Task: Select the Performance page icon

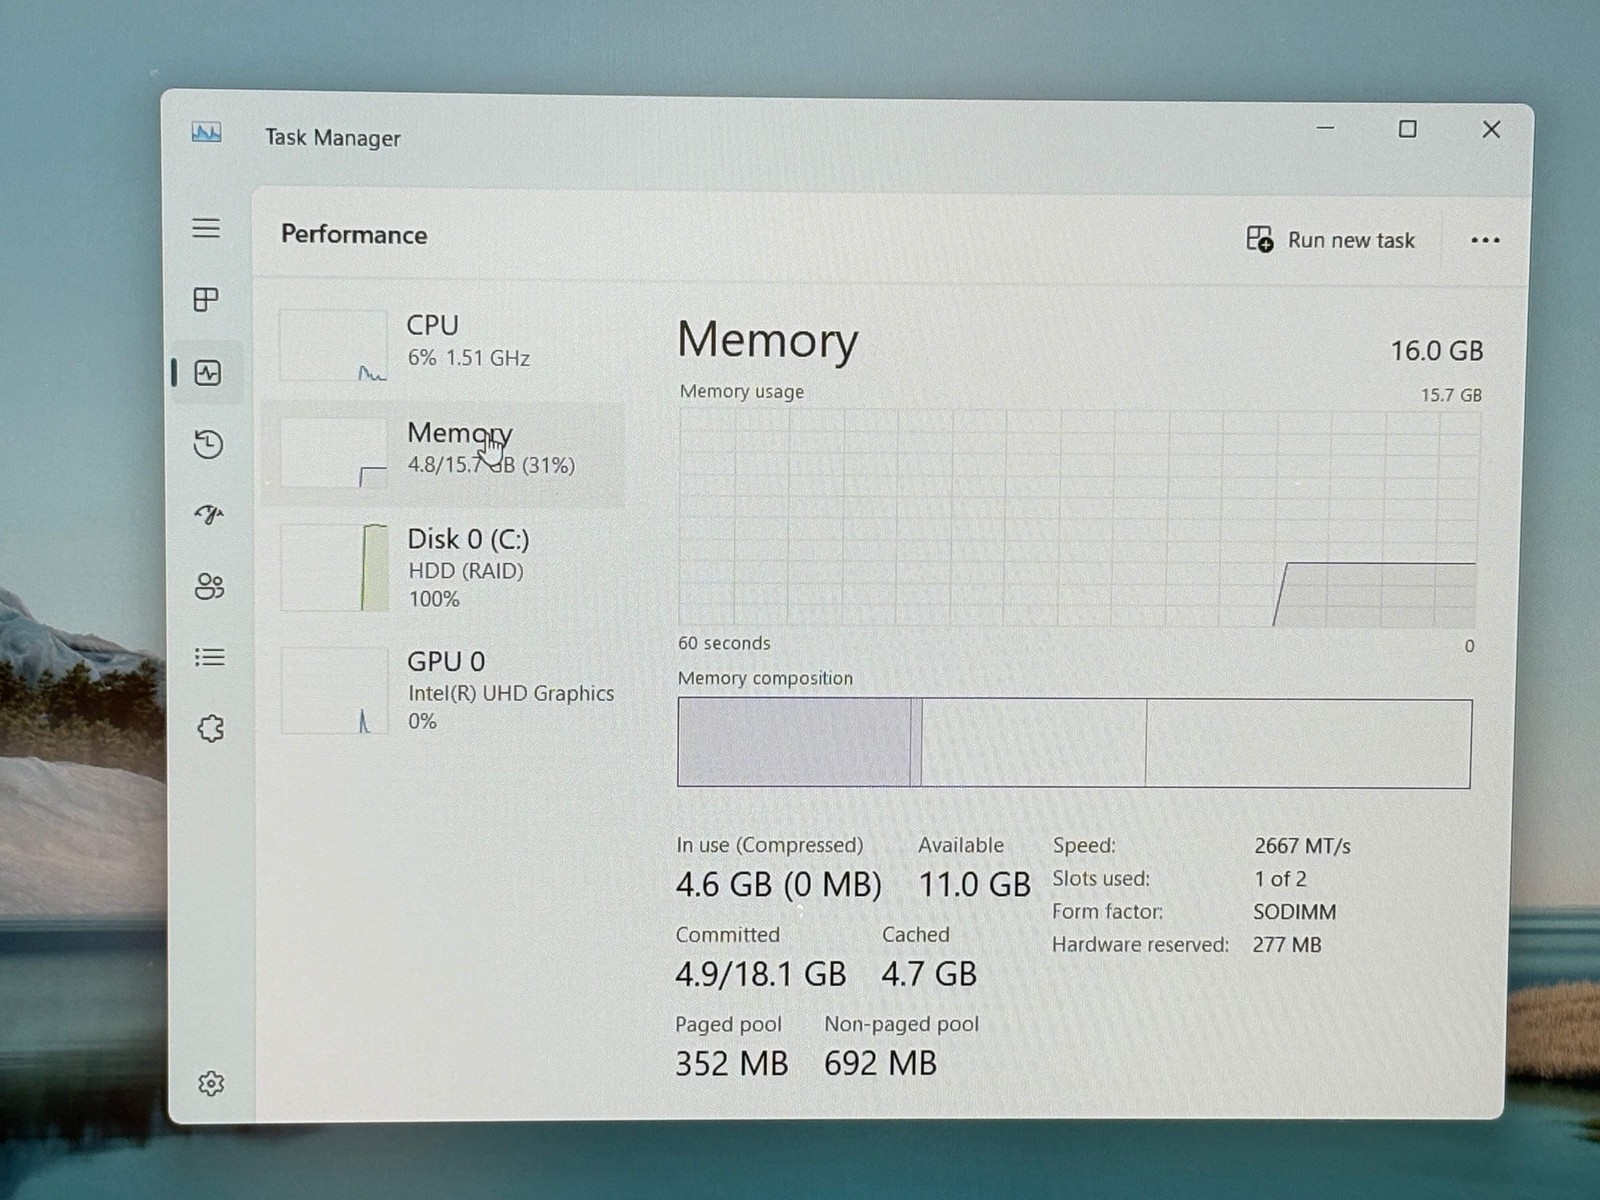Action: coord(208,373)
